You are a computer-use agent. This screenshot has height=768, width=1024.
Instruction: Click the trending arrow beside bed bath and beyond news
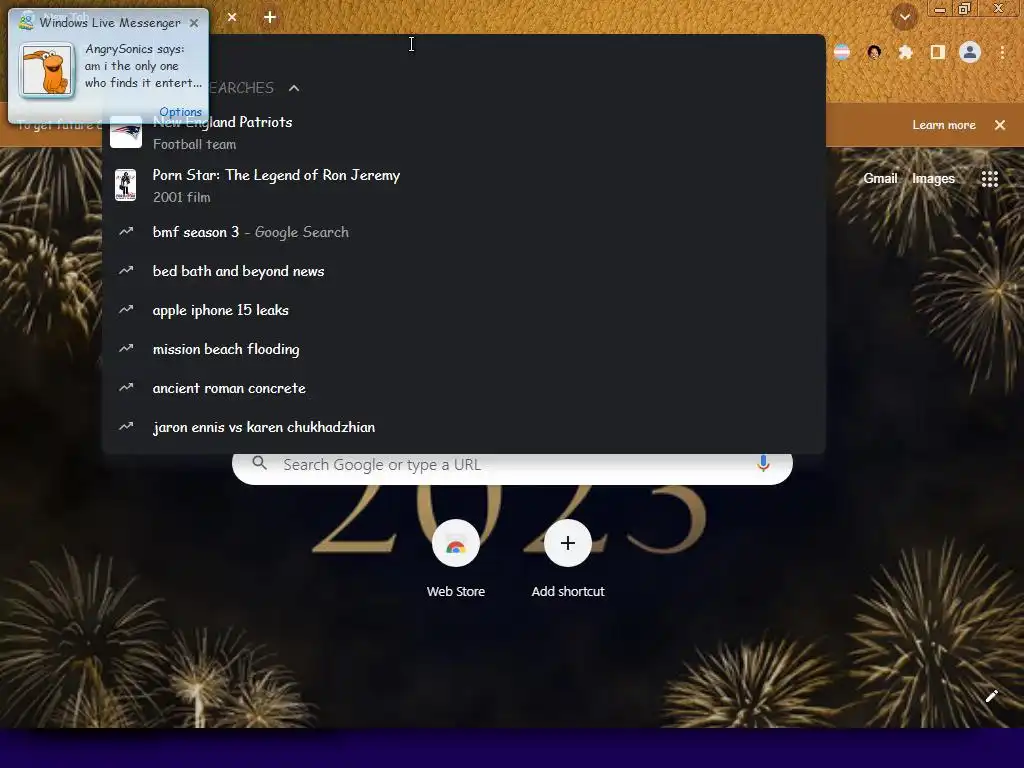click(126, 270)
